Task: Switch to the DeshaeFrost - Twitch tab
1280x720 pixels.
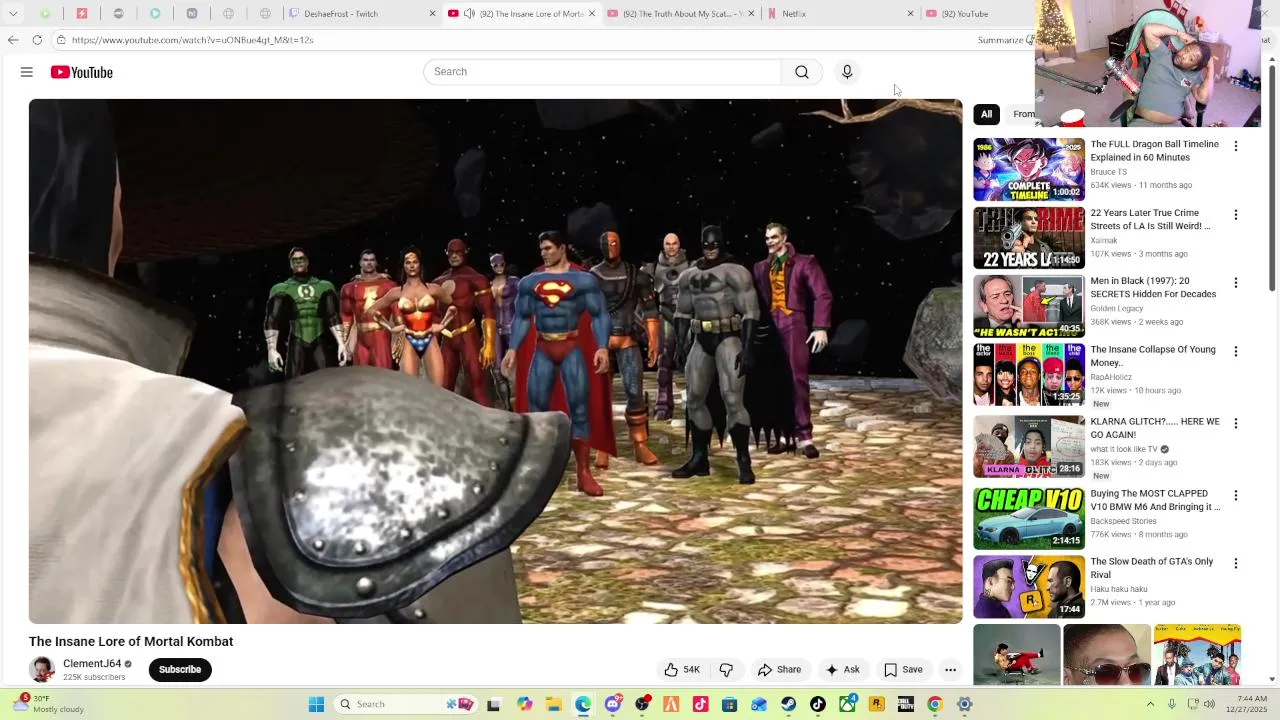Action: click(x=360, y=13)
